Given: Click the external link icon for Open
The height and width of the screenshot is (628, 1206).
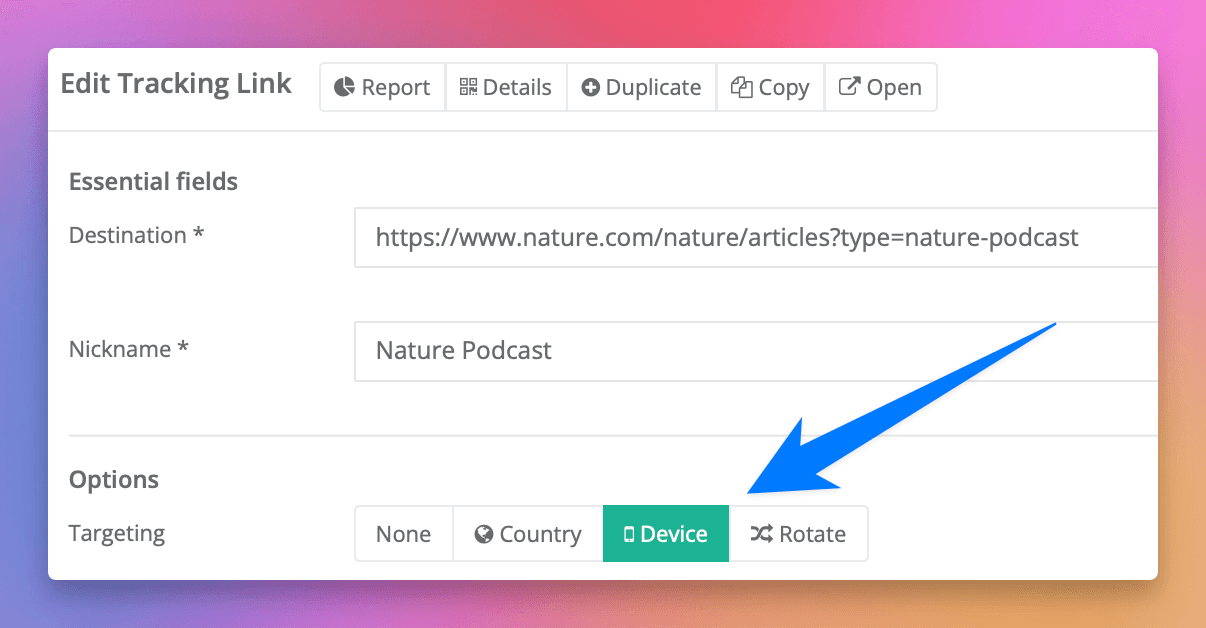Looking at the screenshot, I should 849,87.
